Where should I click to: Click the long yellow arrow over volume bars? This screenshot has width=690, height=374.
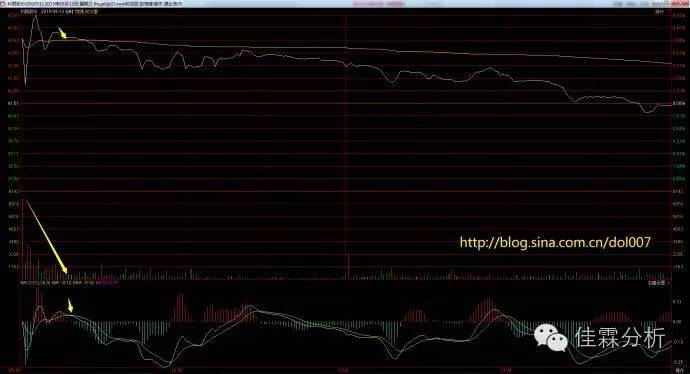tap(47, 236)
